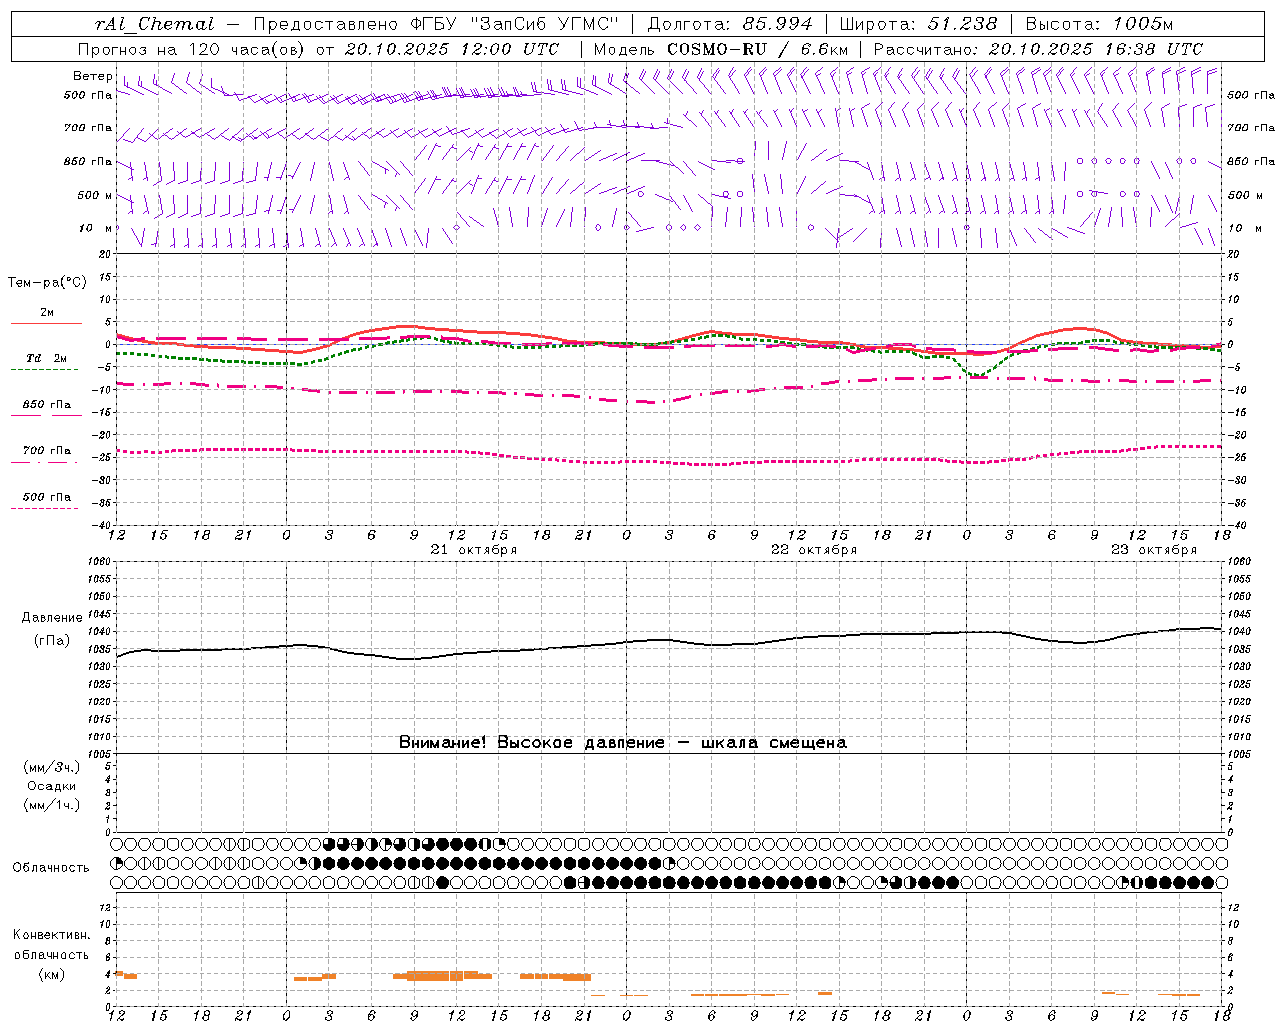Screen dimensions: 1280x1024
Task: Click the "Td 2м" dew point legend label
Action: [46, 358]
